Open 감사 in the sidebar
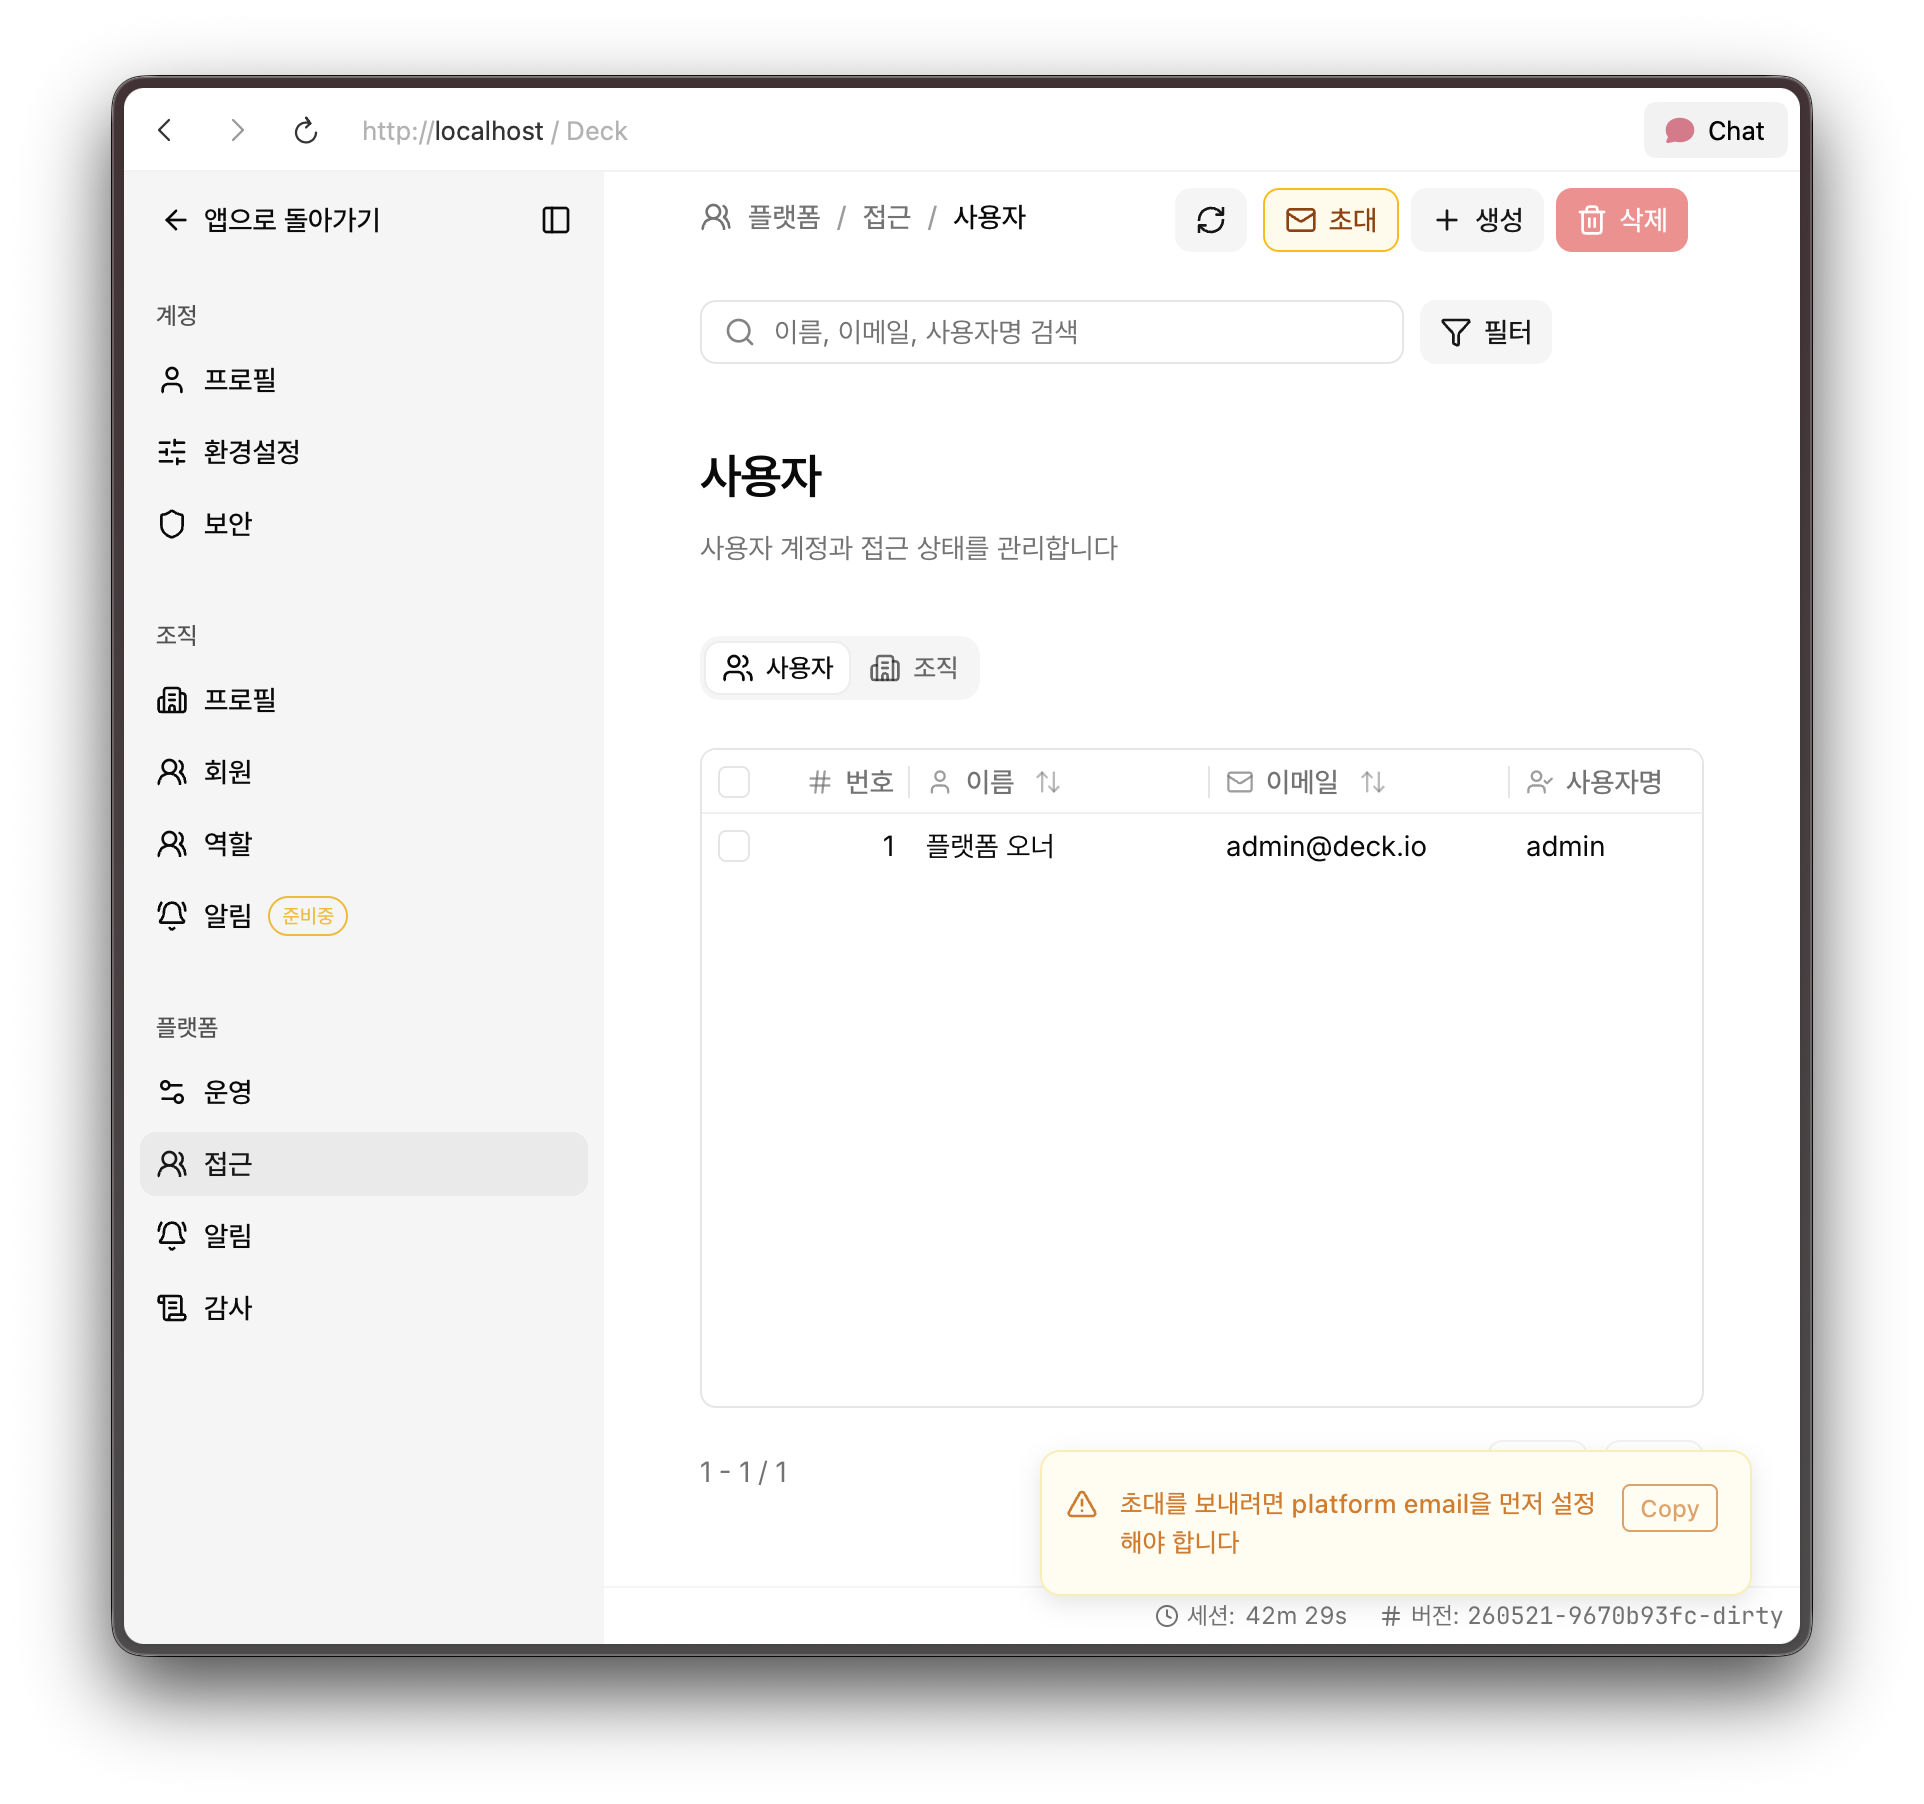 [364, 1308]
